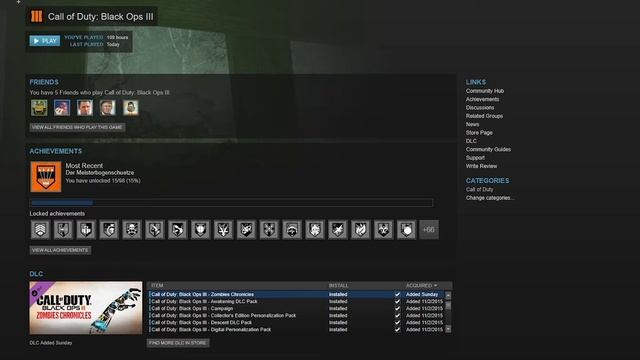Open the Related Groups link
This screenshot has width=640, height=360.
point(484,116)
